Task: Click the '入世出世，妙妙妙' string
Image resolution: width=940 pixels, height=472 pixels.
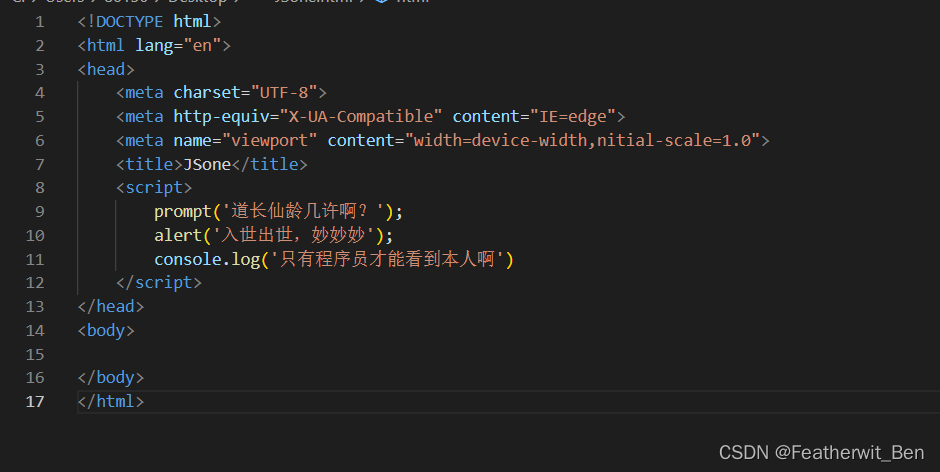Action: tap(293, 235)
